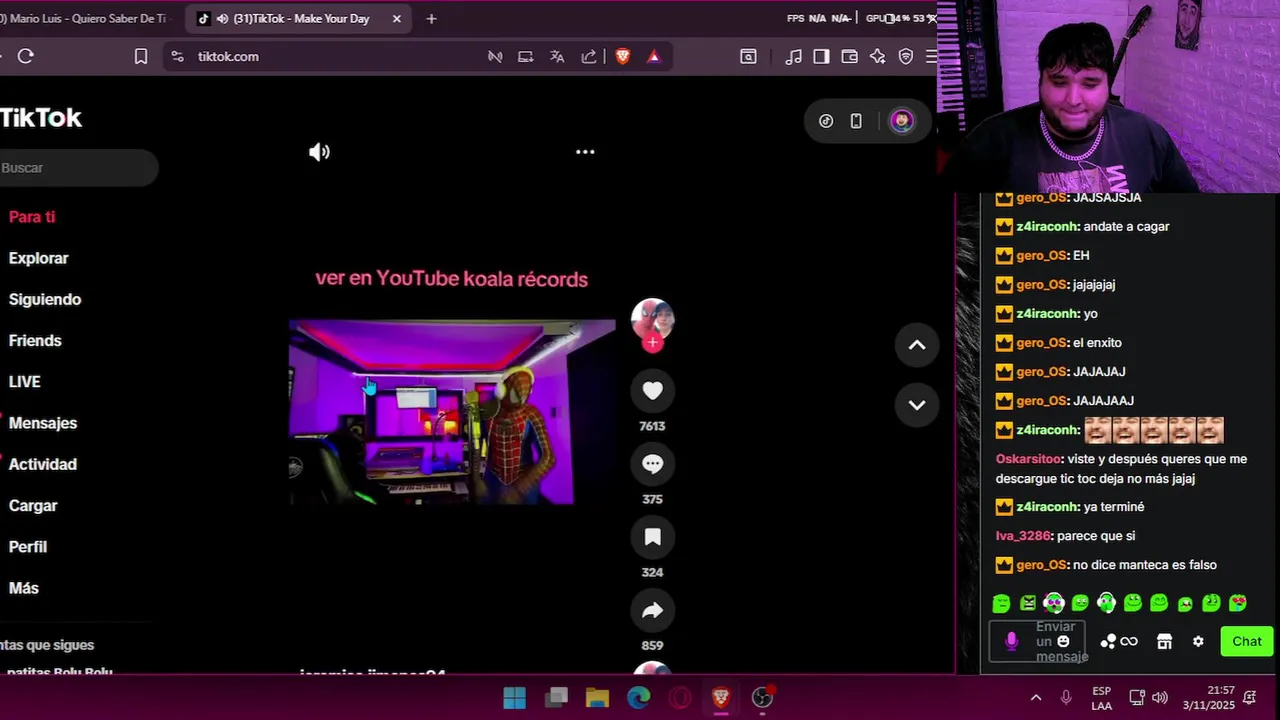
Task: Go to the previous video with up chevron
Action: coord(916,345)
